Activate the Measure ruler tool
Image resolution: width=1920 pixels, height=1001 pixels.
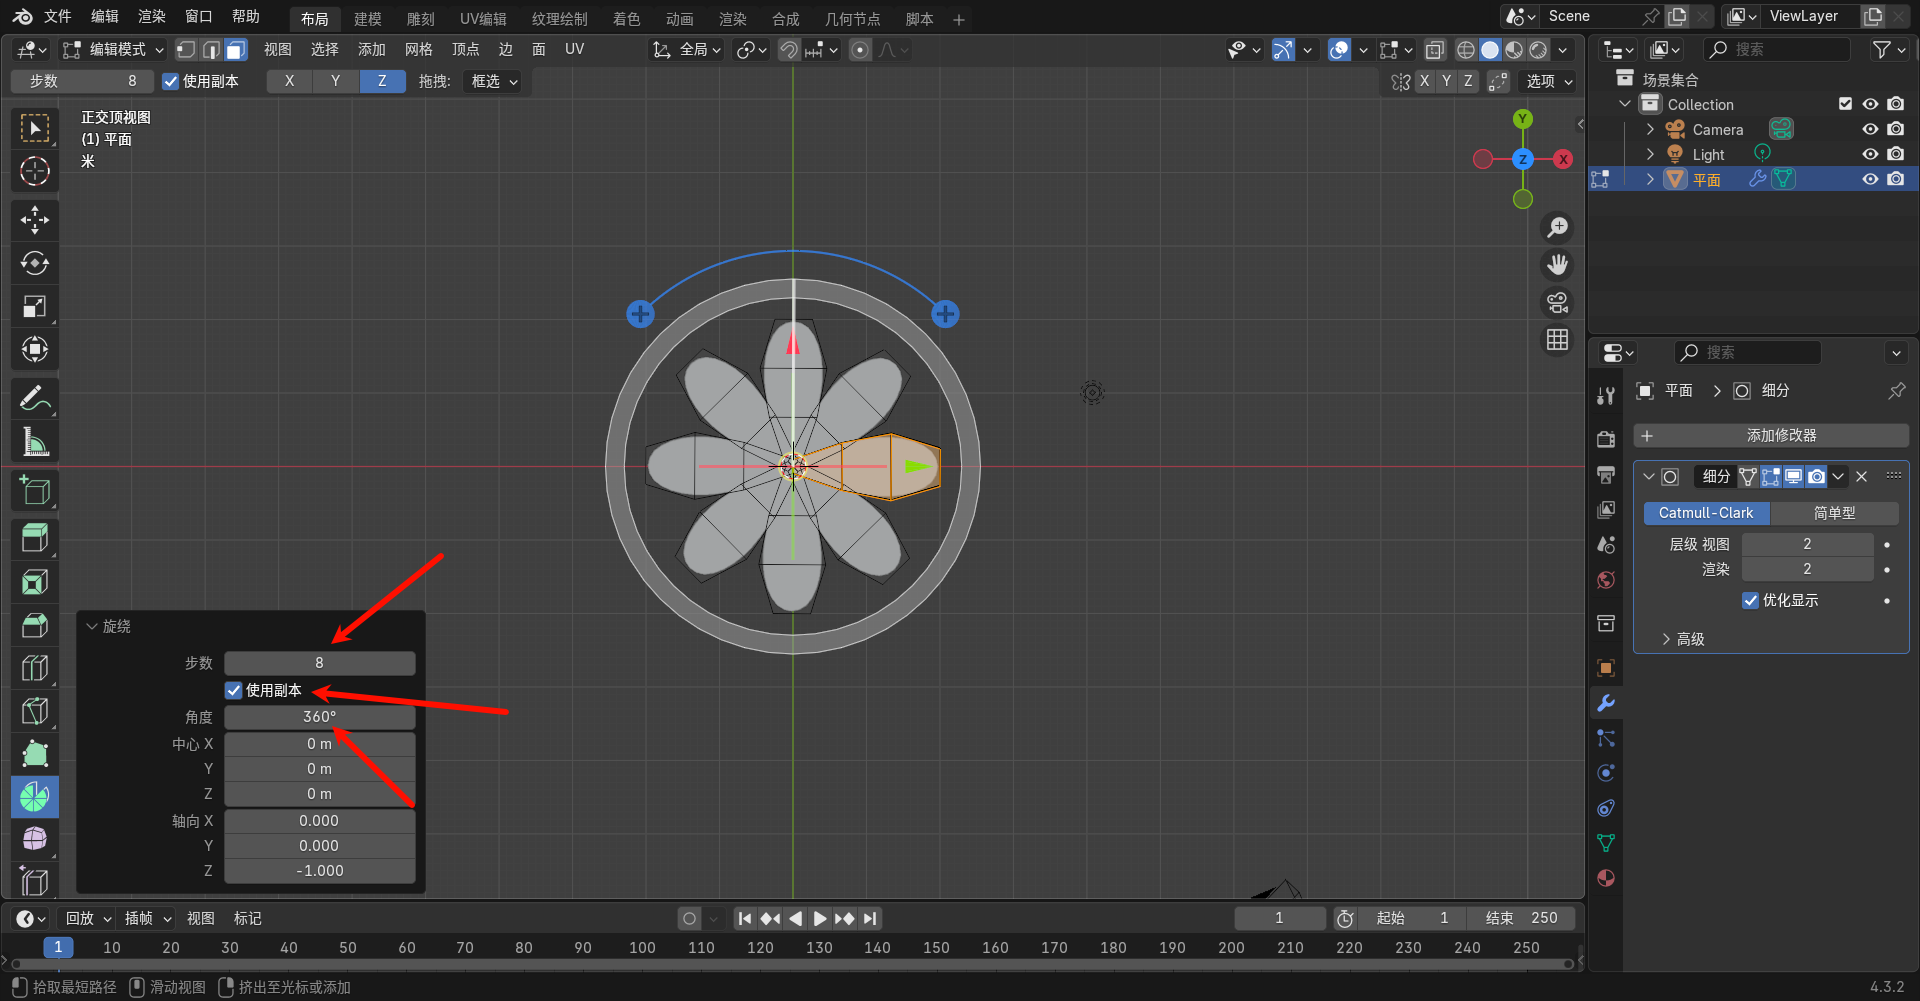tap(35, 441)
